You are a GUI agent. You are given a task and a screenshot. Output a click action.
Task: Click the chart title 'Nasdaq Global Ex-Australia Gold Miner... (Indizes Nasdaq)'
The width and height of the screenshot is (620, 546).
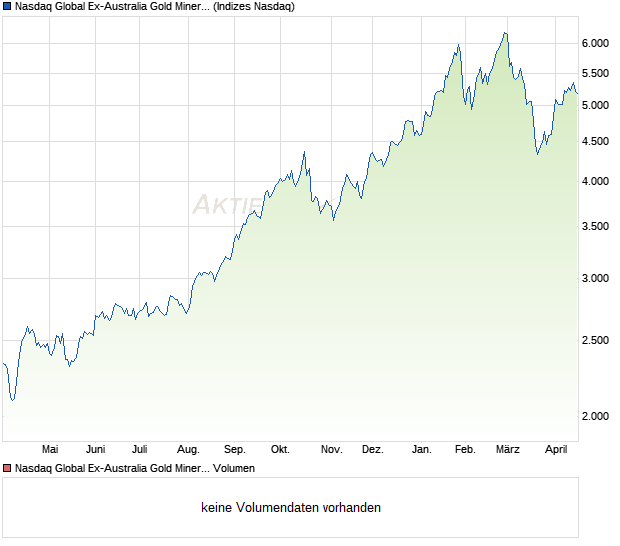click(155, 6)
